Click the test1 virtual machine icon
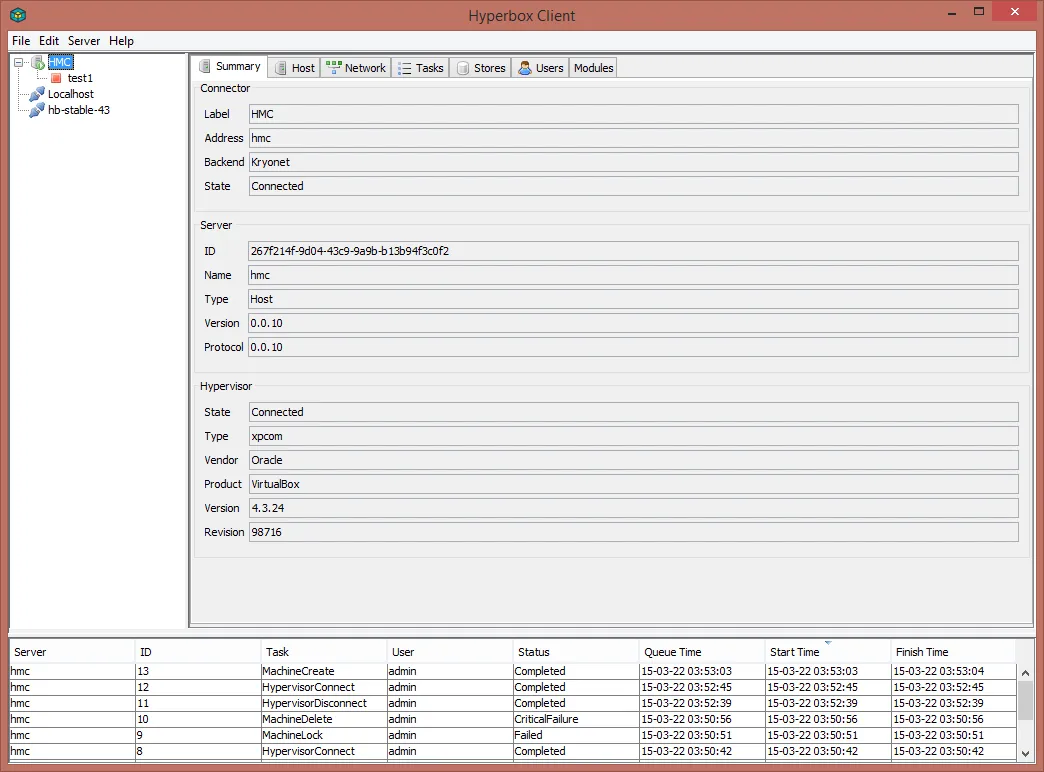 [54, 78]
